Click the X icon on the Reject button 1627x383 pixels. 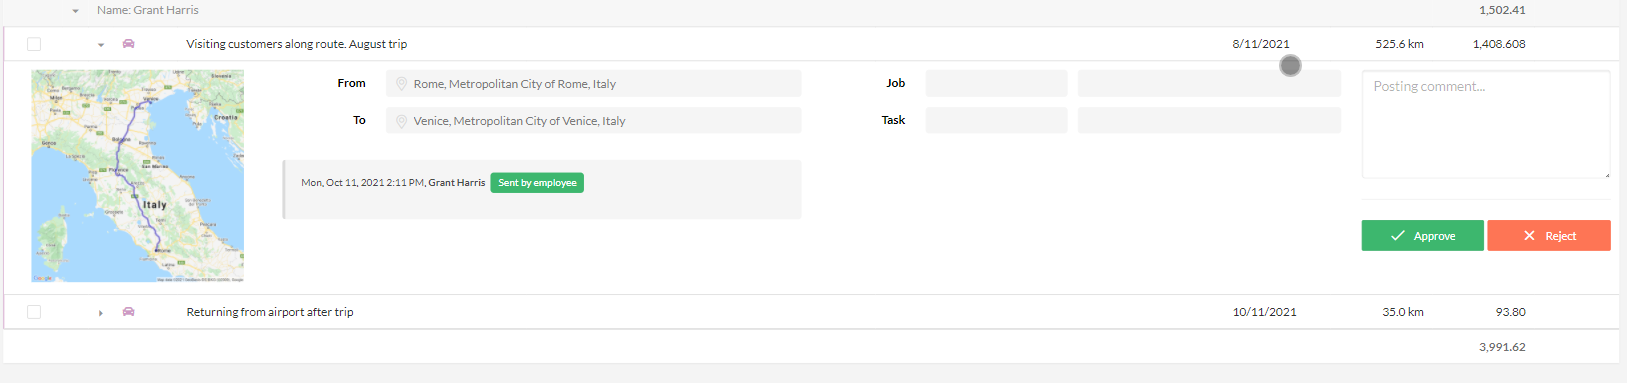tap(1529, 236)
